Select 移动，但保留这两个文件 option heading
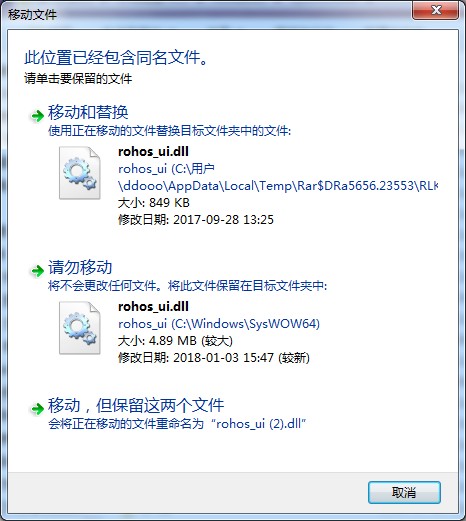 [136, 405]
